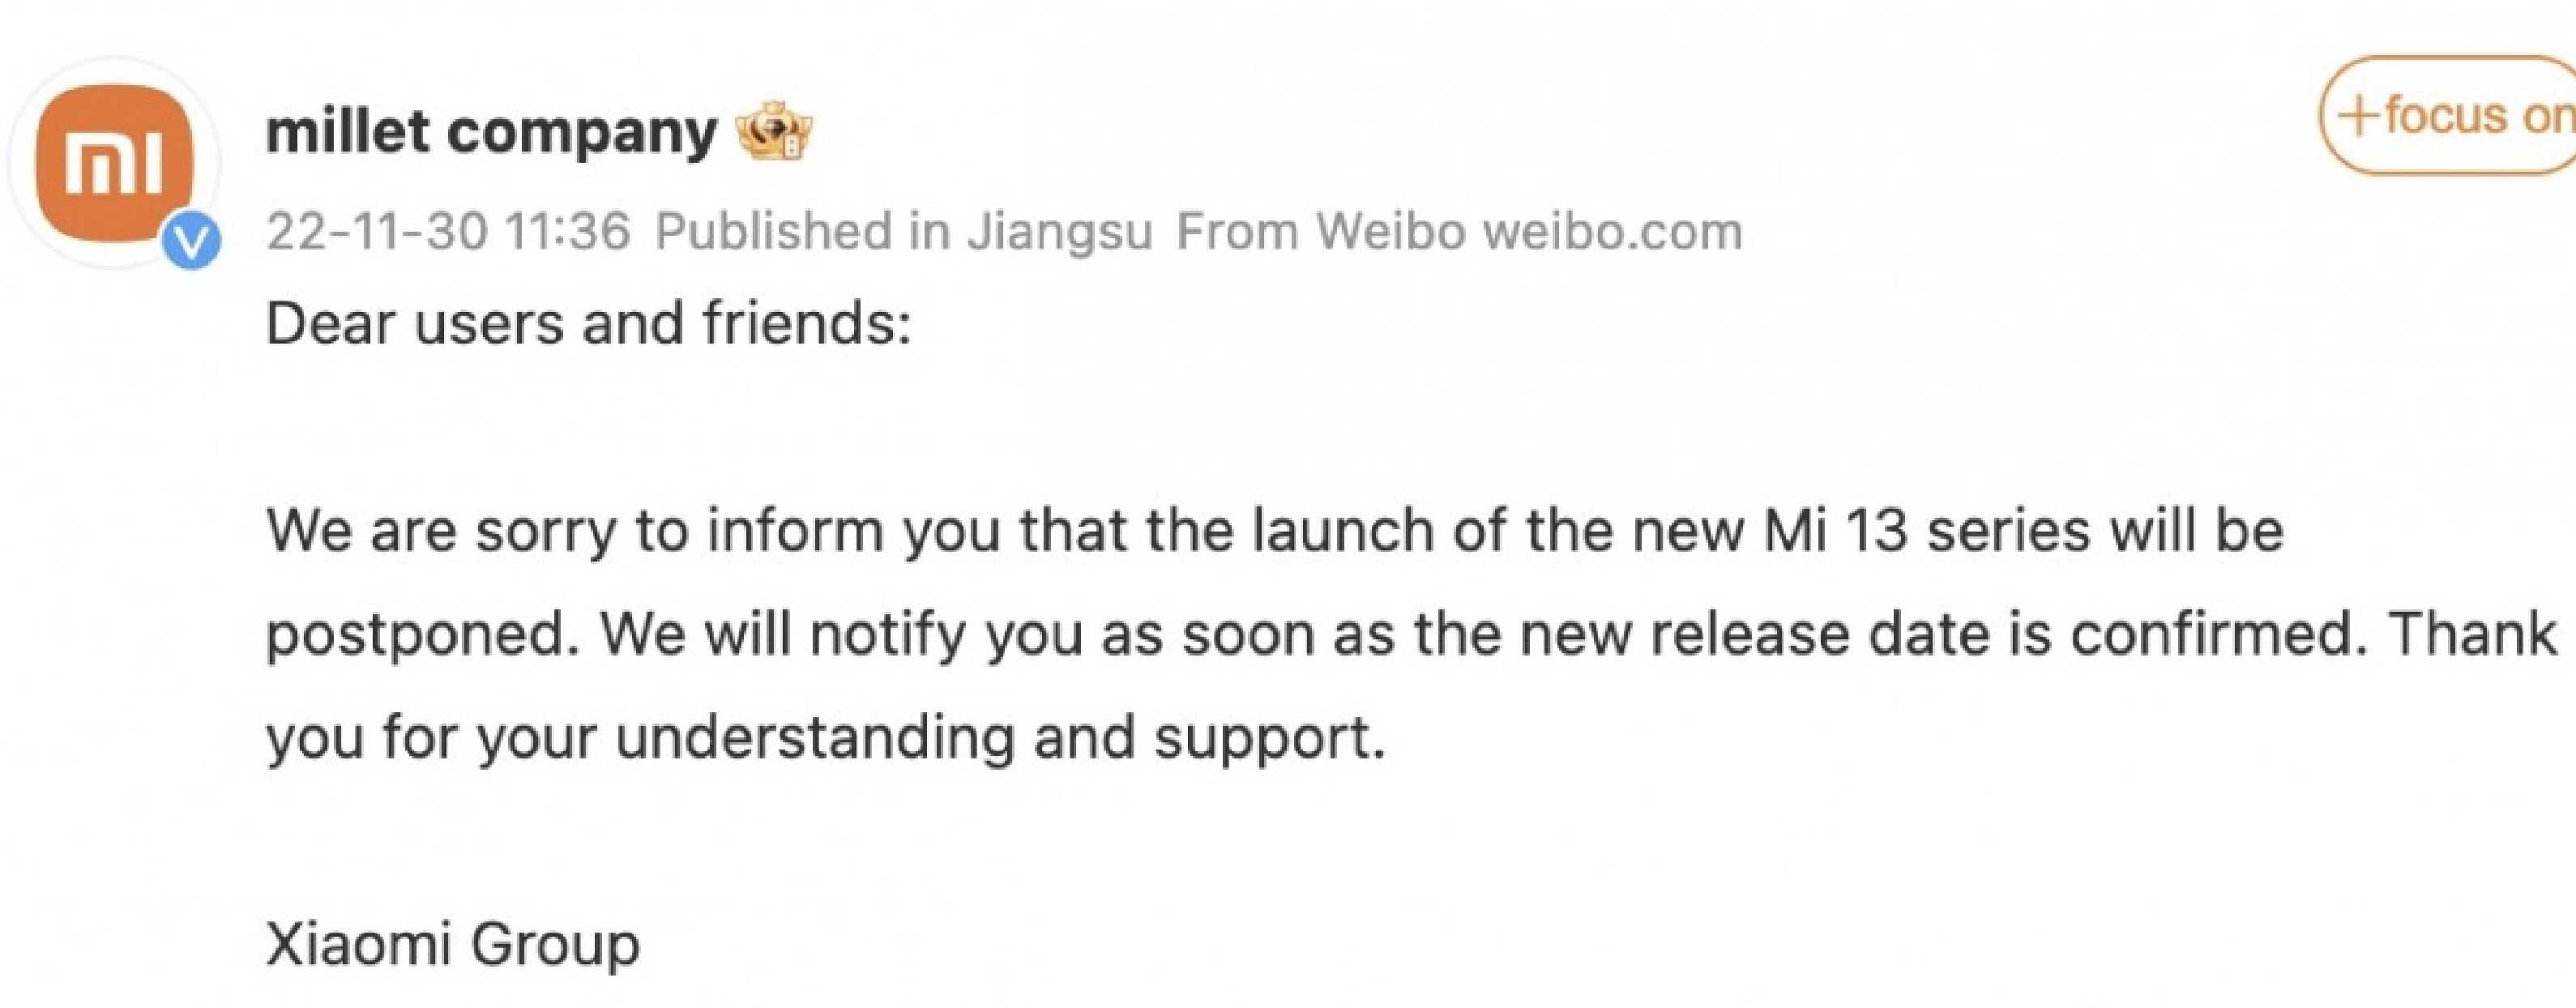The width and height of the screenshot is (2576, 1008).
Task: Open the Xiaomi Mi logo avatar
Action: pyautogui.click(x=115, y=162)
